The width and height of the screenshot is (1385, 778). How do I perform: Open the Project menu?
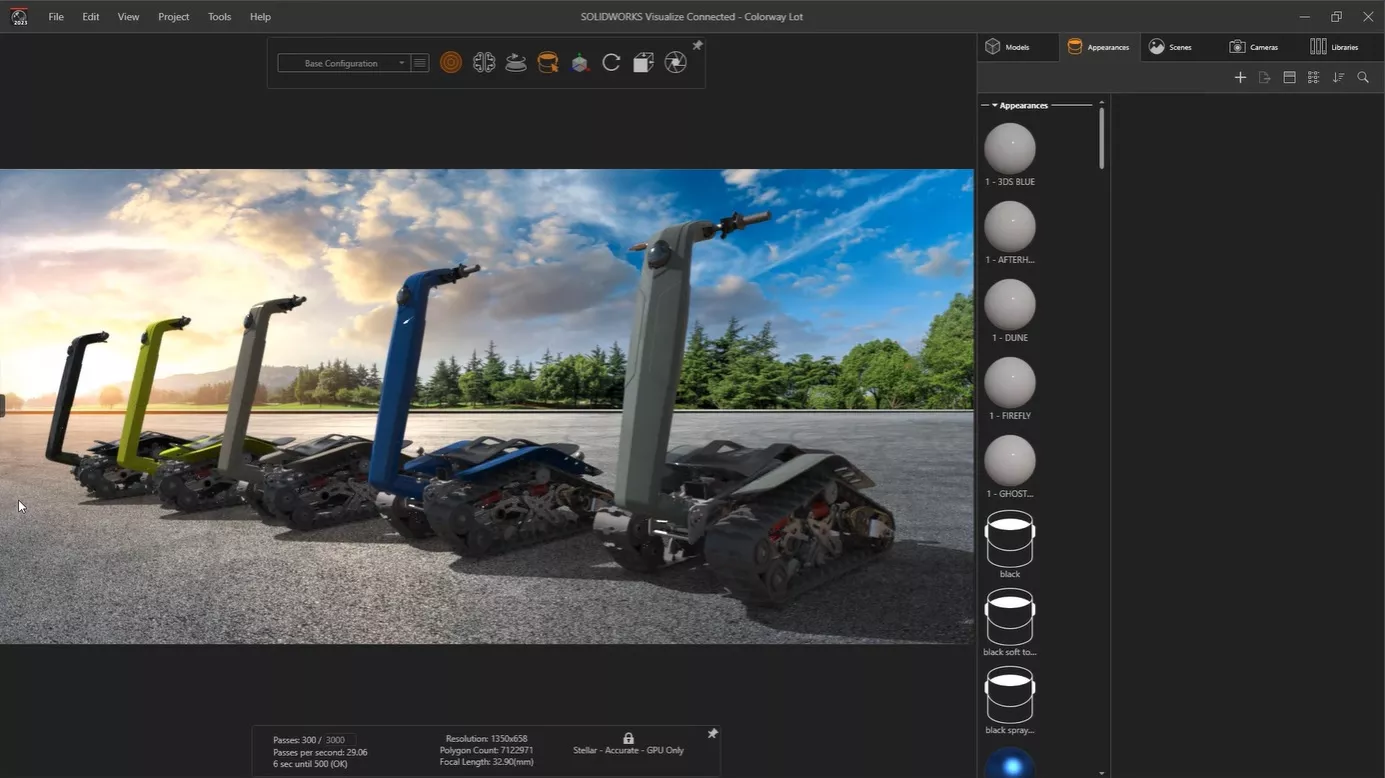coord(173,17)
